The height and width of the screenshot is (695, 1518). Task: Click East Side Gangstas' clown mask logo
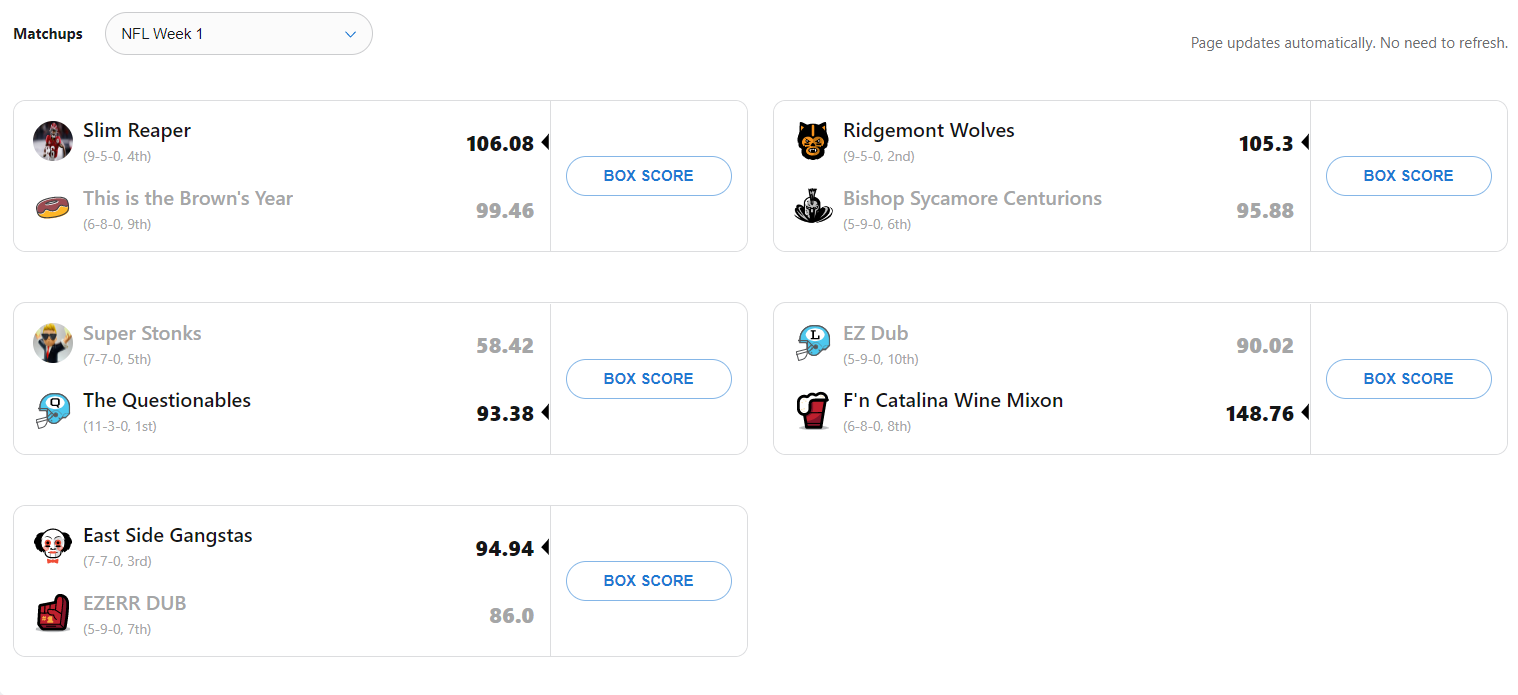(x=53, y=546)
